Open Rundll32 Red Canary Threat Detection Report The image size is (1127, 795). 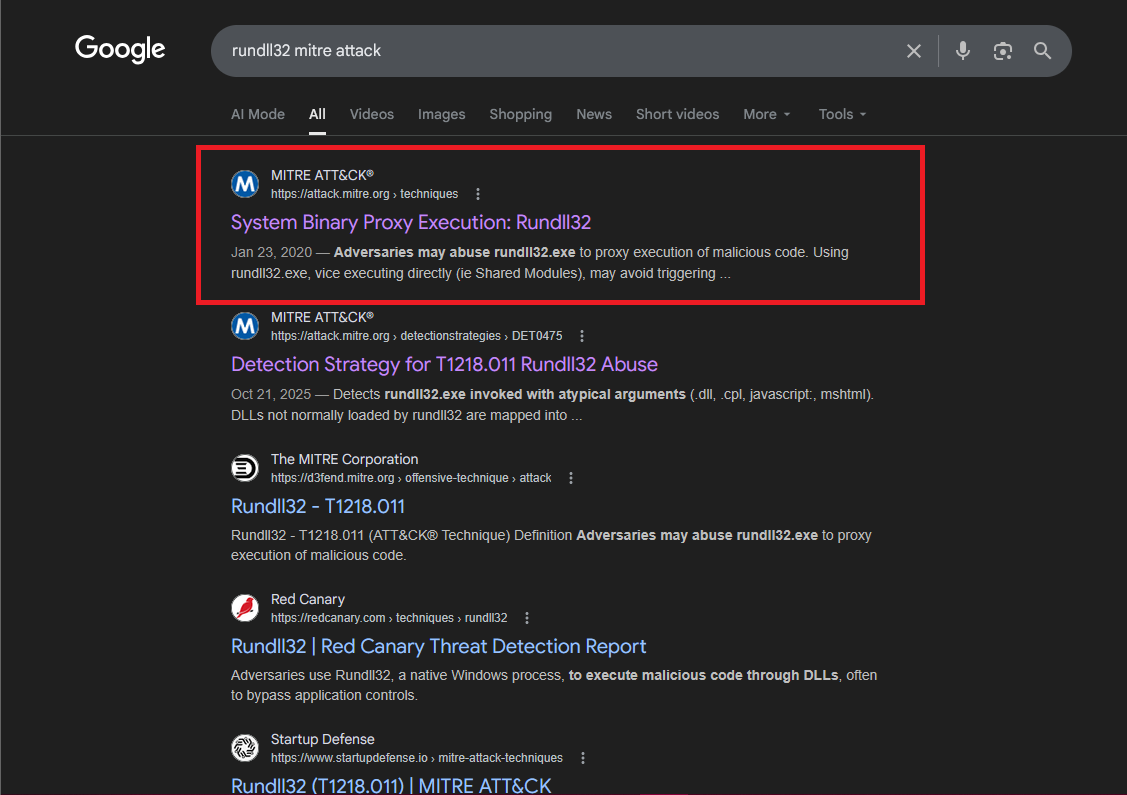click(x=438, y=646)
